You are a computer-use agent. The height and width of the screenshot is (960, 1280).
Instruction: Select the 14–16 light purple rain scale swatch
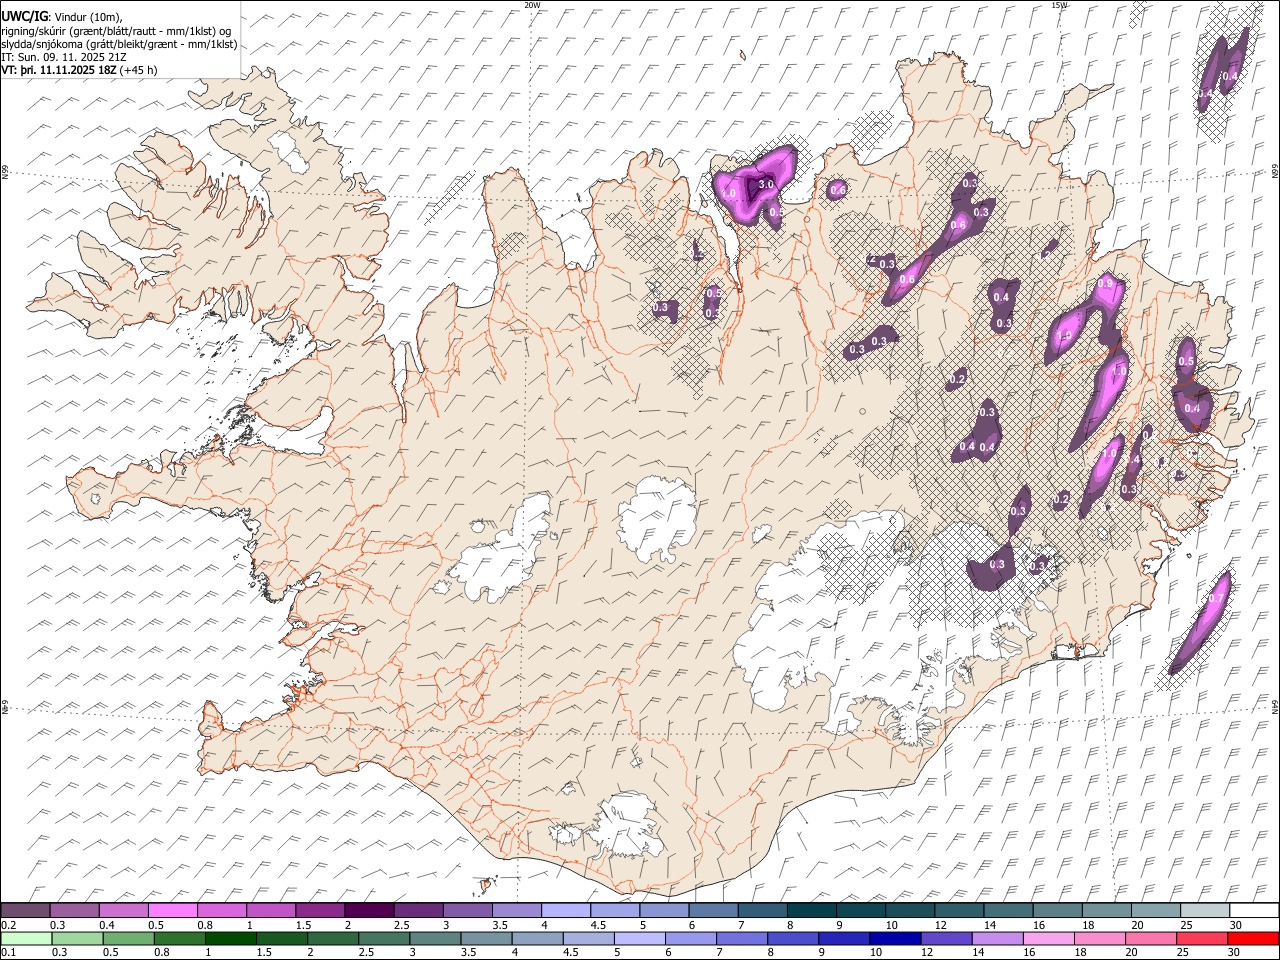pos(996,938)
